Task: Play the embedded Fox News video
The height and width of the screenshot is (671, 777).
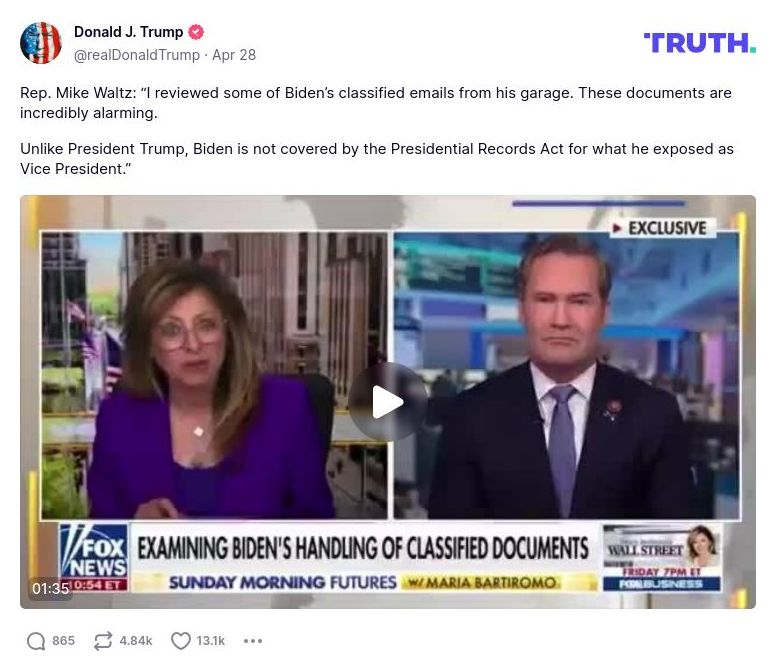Action: (x=388, y=402)
